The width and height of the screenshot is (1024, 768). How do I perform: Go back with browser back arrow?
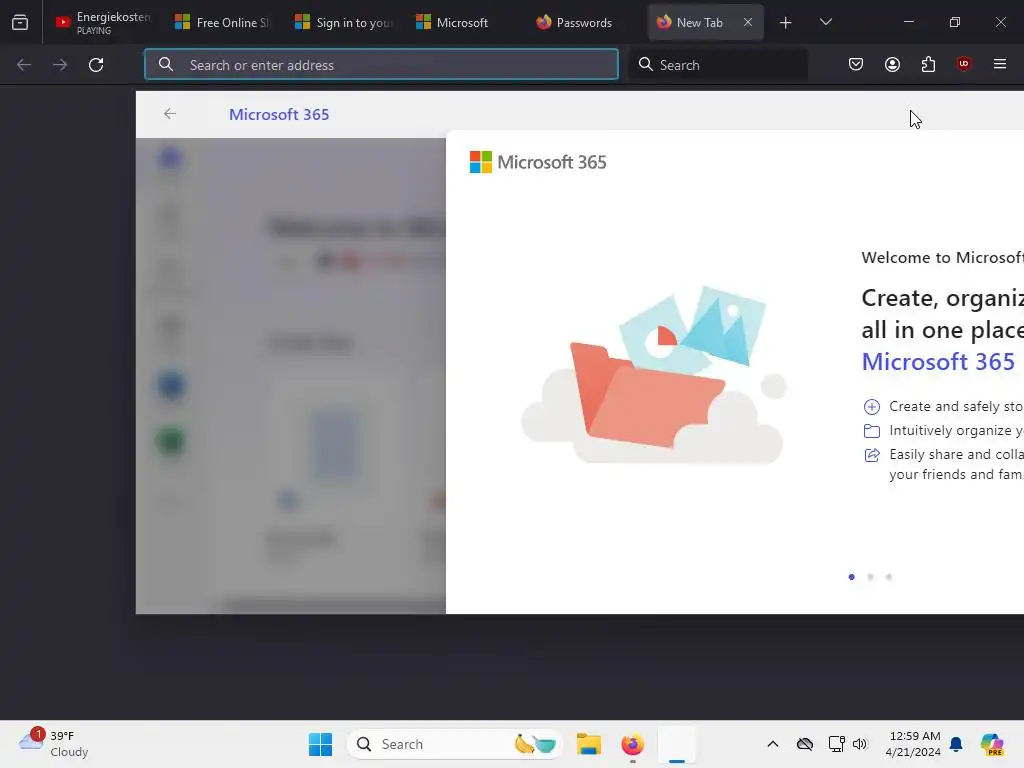coord(24,64)
